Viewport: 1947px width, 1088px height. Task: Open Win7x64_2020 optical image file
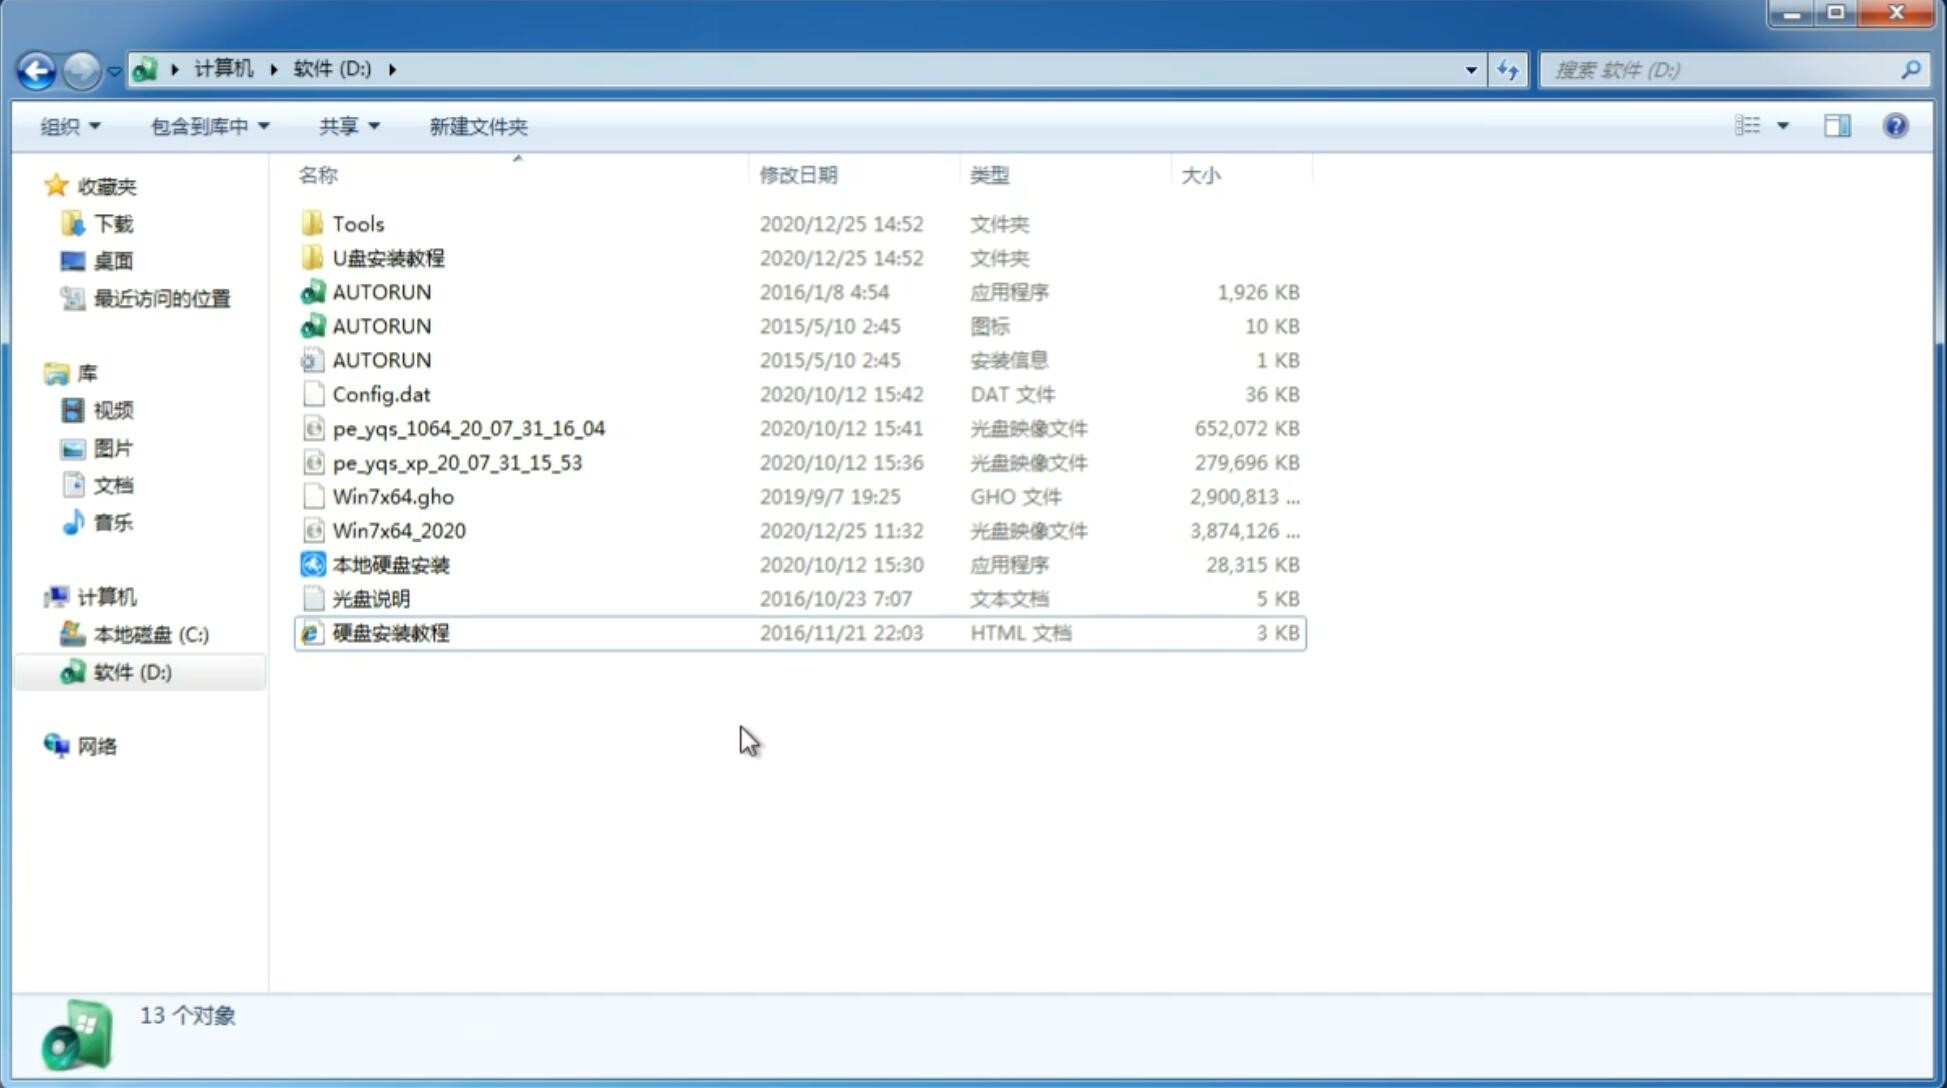398,531
